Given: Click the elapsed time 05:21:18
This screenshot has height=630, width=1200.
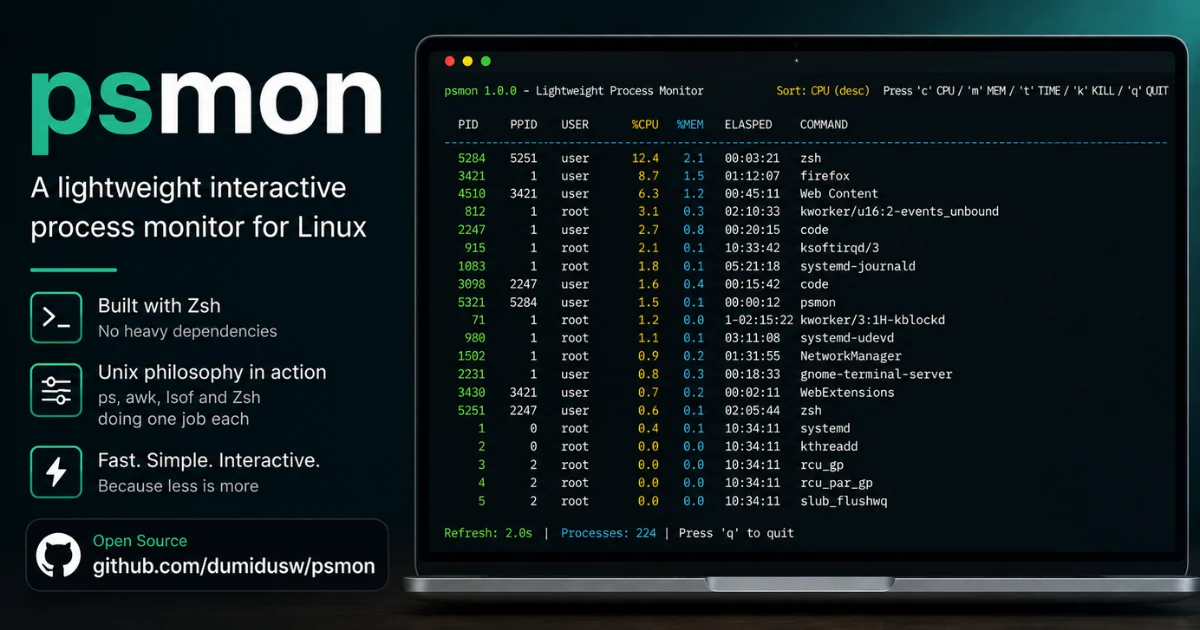Looking at the screenshot, I should (752, 266).
